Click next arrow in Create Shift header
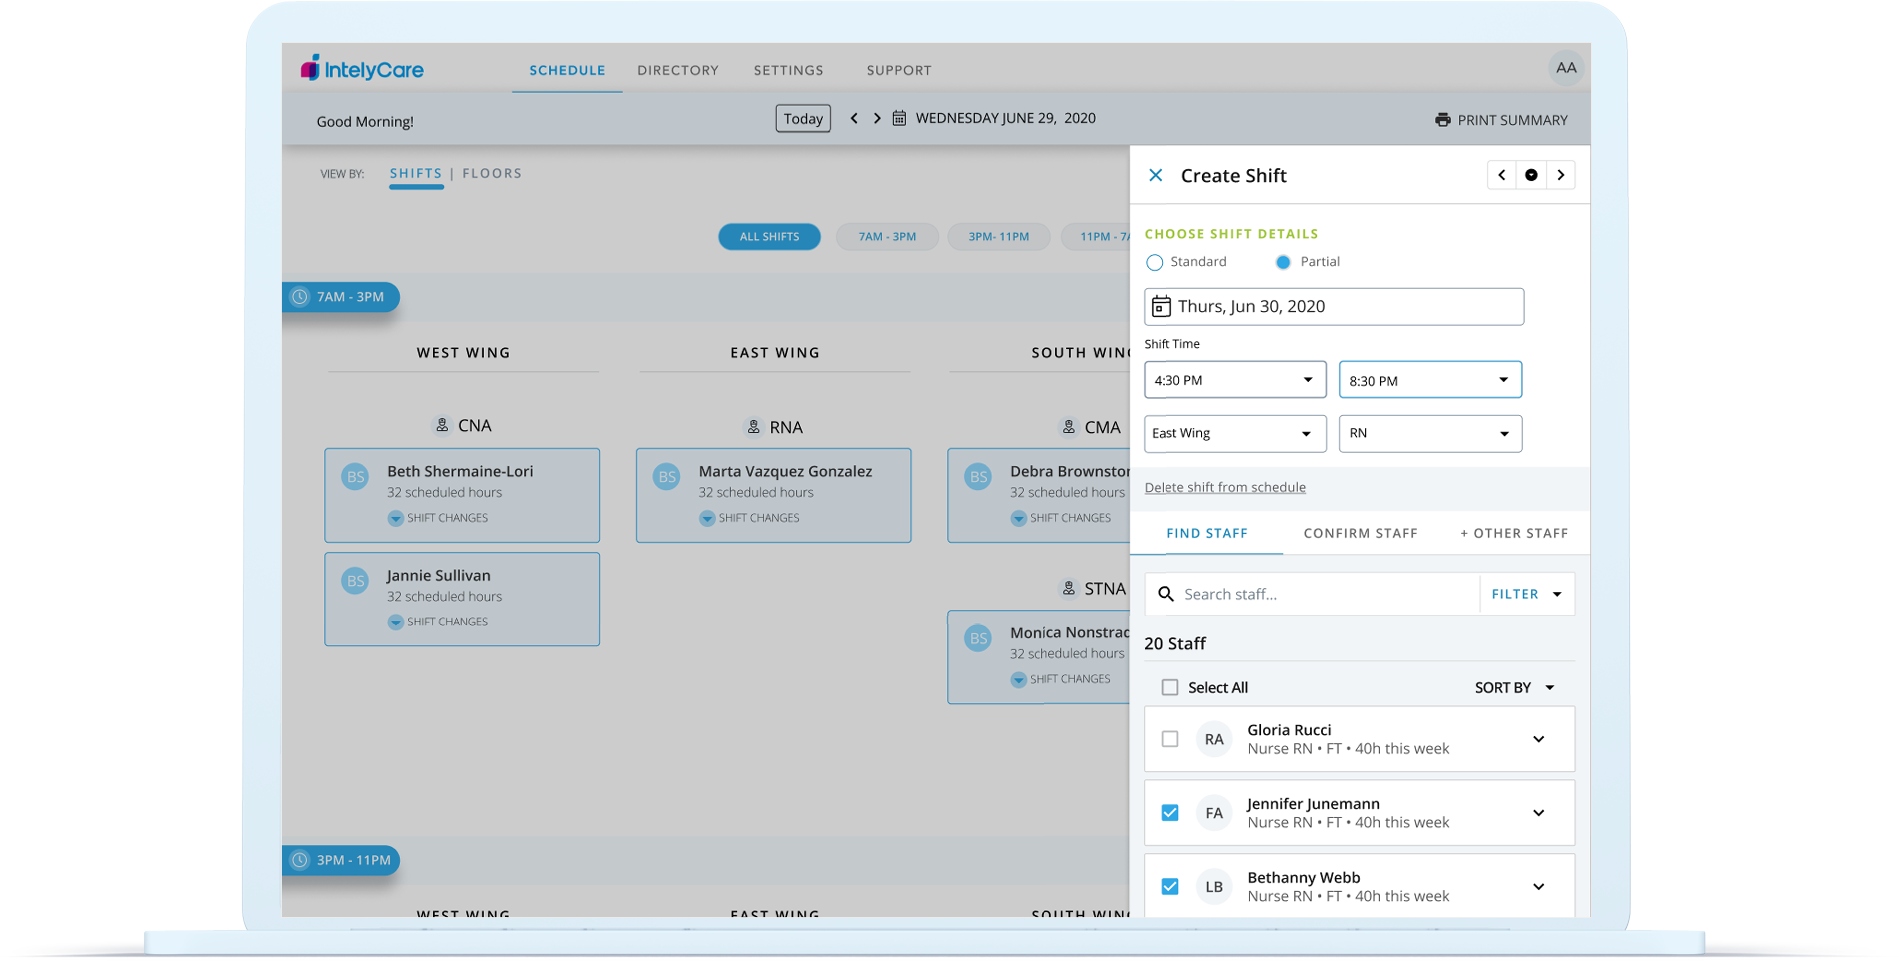1899x961 pixels. [1560, 175]
